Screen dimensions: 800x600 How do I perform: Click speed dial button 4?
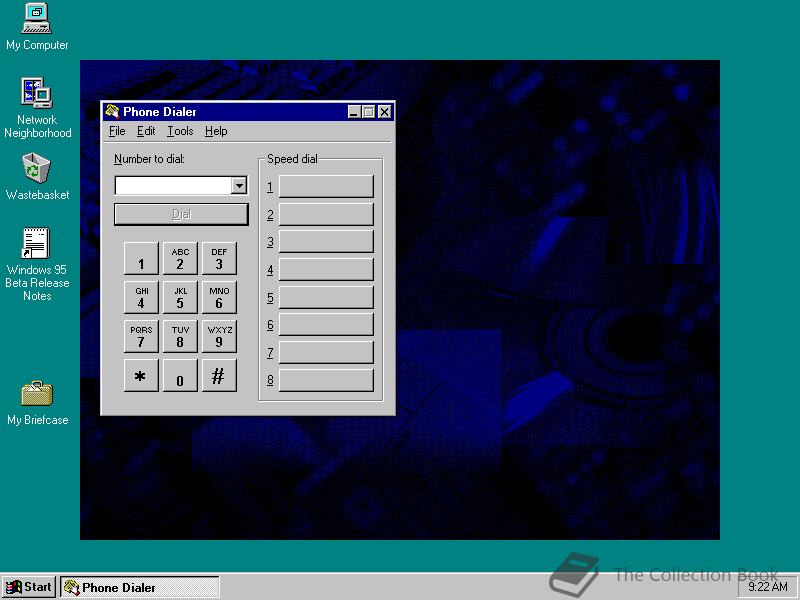(x=326, y=269)
